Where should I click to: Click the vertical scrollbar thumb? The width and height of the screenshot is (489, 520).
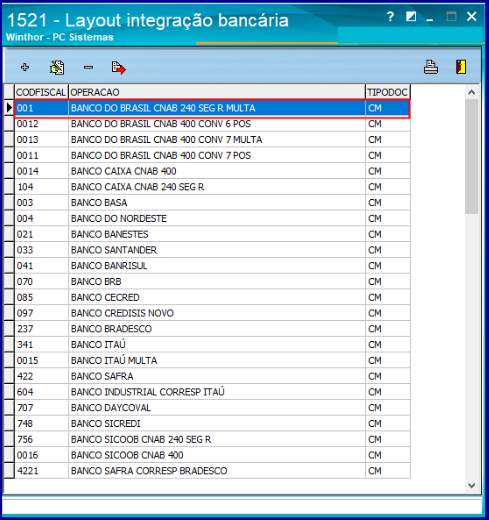(471, 157)
